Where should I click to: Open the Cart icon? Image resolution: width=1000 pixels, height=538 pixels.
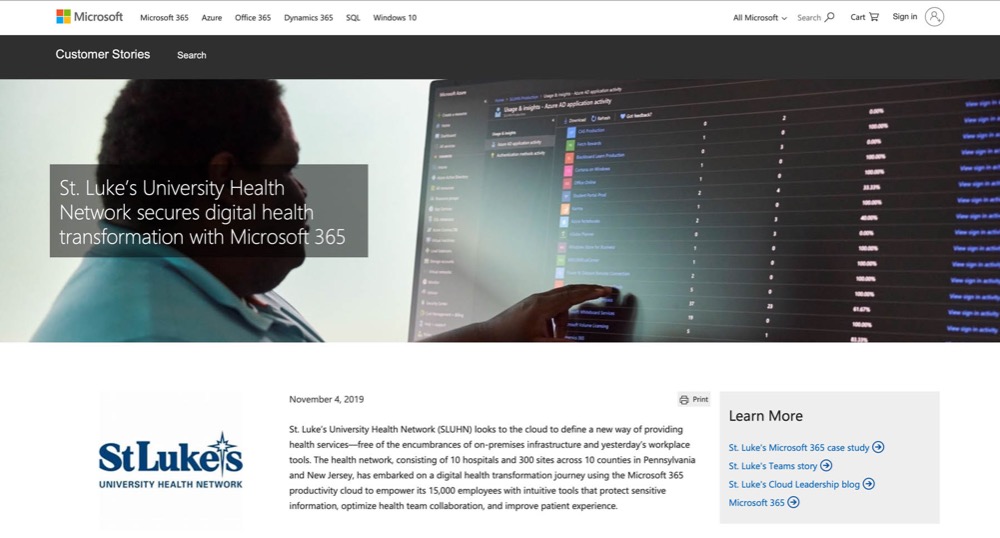874,17
